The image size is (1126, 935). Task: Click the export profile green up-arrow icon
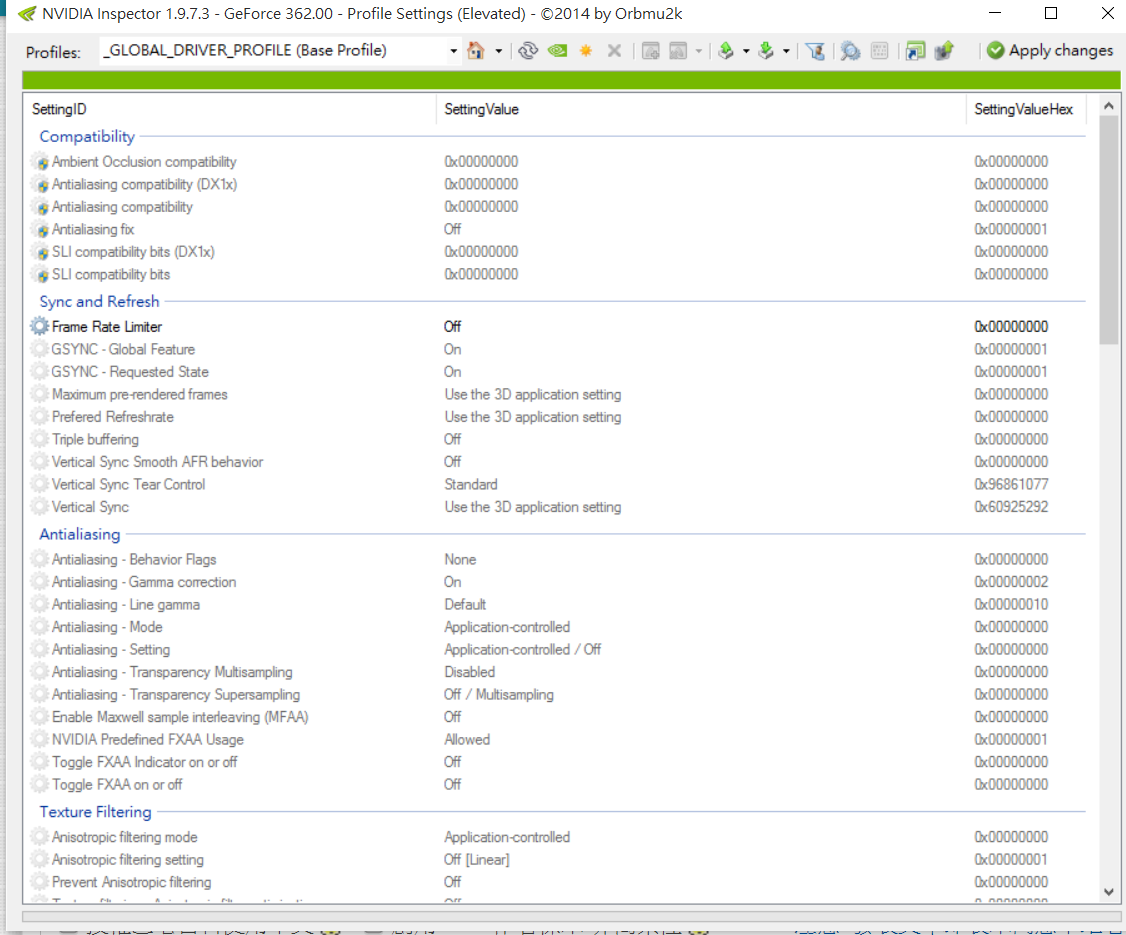coord(726,50)
